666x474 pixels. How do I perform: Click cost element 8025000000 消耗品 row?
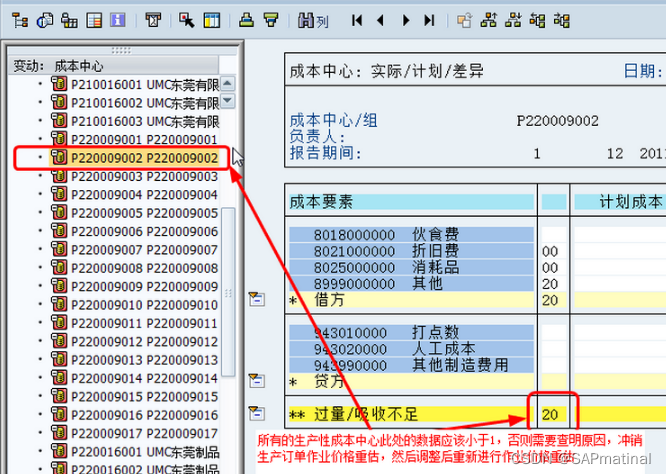click(x=411, y=267)
